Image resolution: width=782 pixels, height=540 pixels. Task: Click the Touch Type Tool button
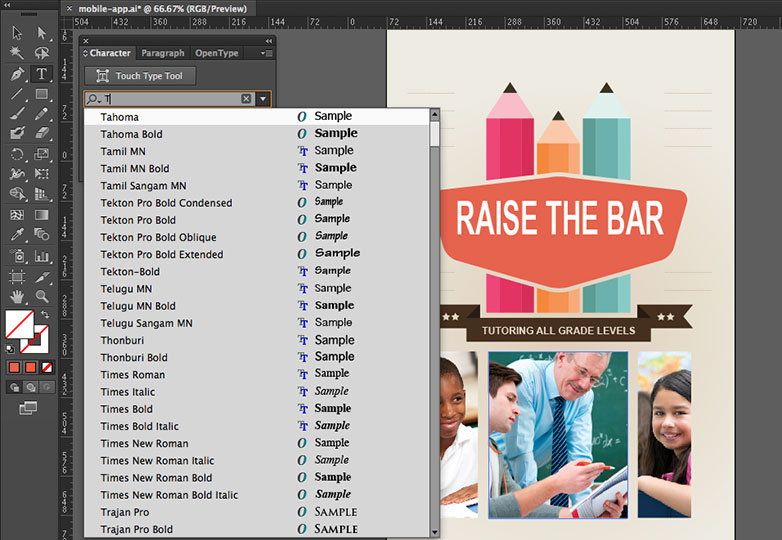[x=140, y=76]
